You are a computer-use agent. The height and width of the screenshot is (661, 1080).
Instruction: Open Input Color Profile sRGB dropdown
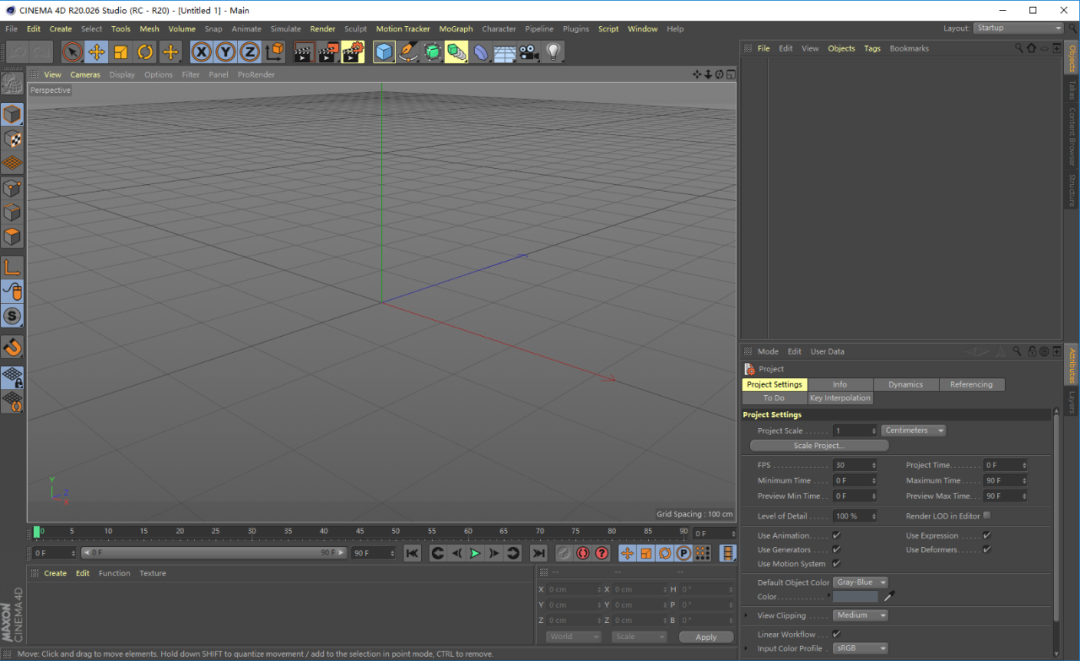[x=860, y=648]
